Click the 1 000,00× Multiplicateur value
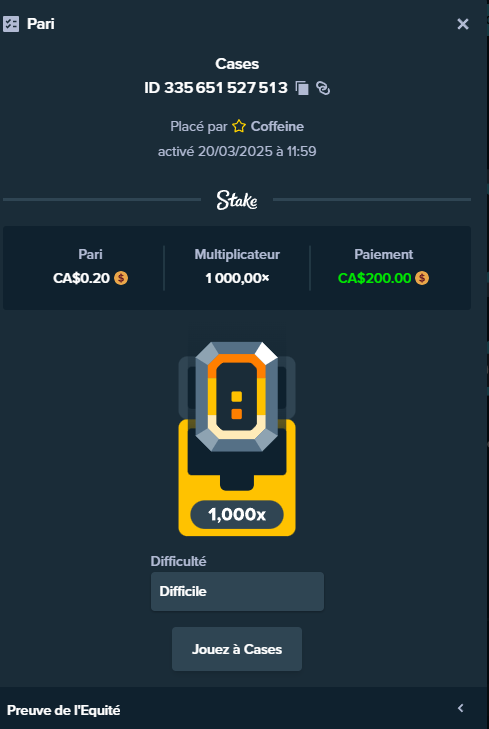This screenshot has width=489, height=729. click(x=237, y=278)
